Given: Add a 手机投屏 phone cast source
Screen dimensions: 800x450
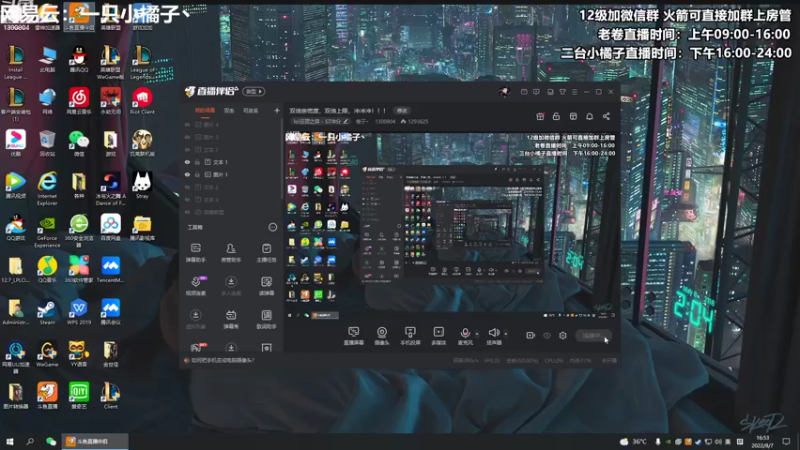Looking at the screenshot, I should coord(410,336).
